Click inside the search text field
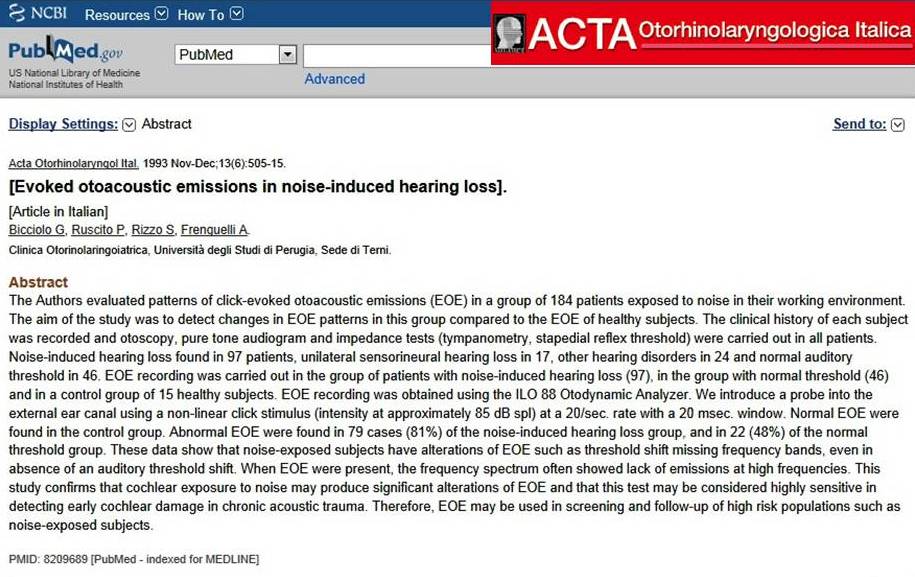Image resolution: width=915 pixels, height=577 pixels. pyautogui.click(x=397, y=56)
